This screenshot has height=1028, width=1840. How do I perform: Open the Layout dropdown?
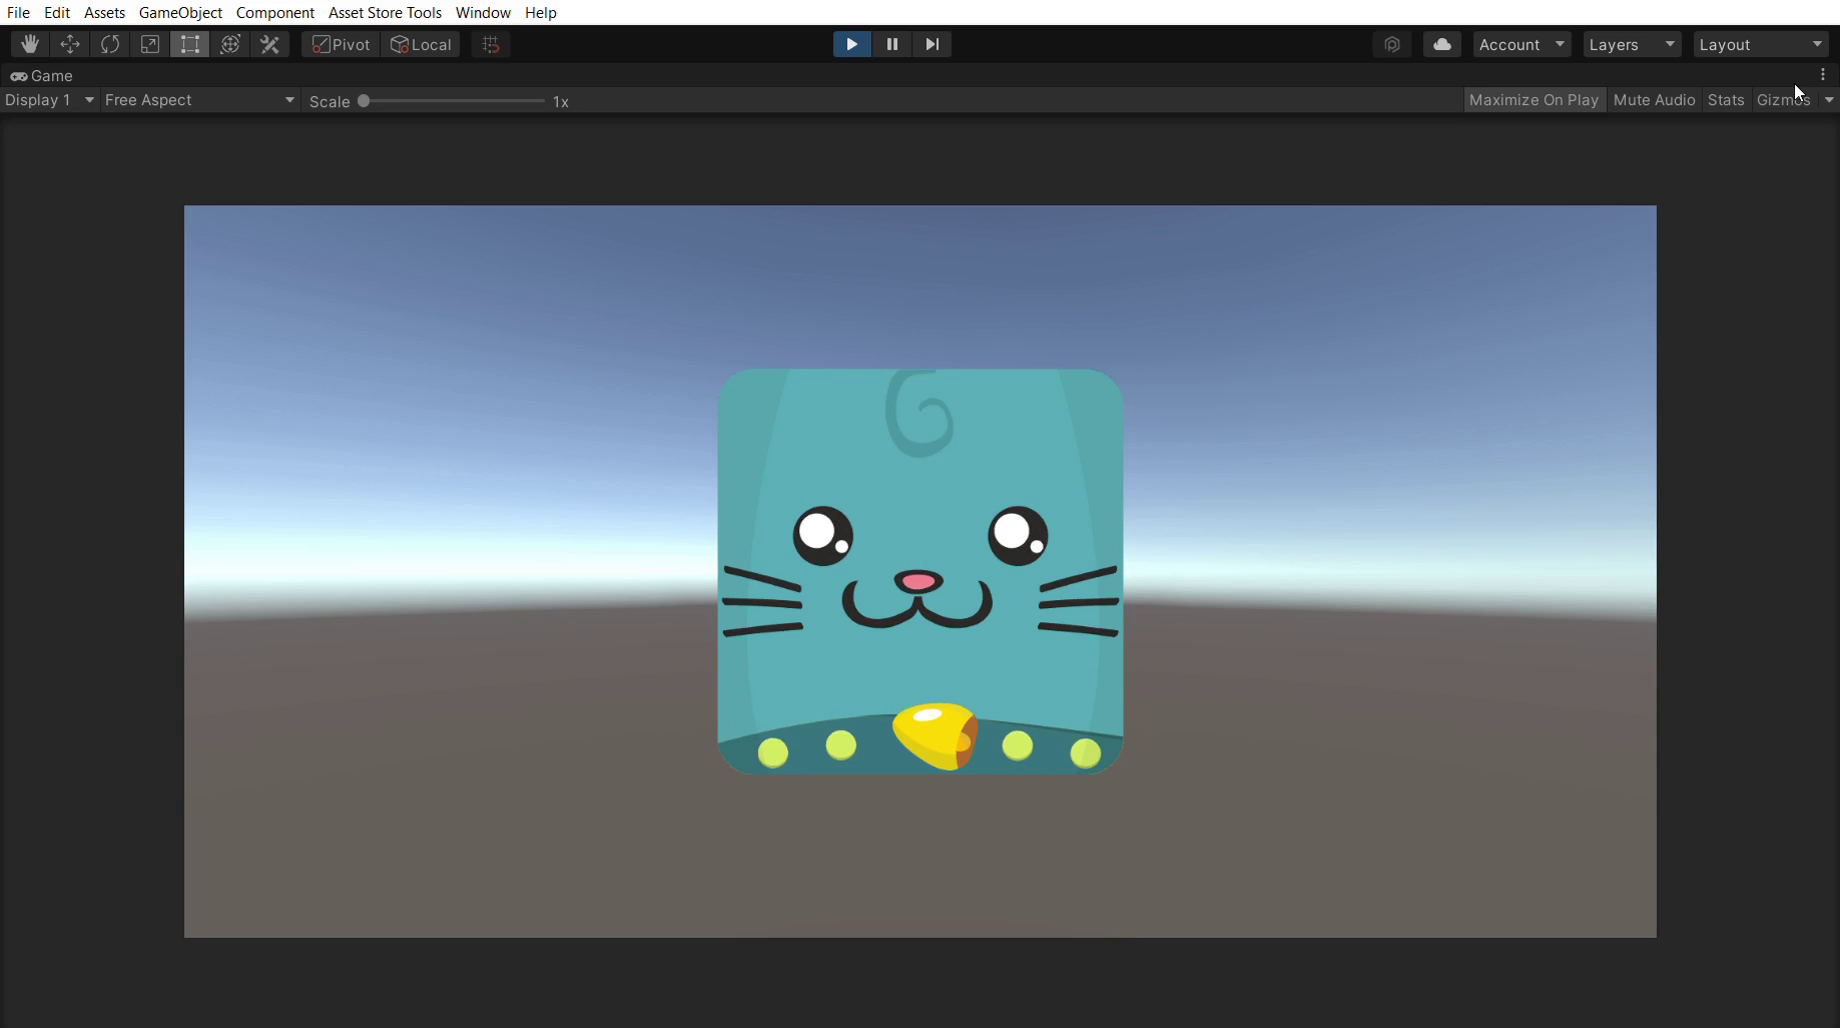(x=1761, y=44)
